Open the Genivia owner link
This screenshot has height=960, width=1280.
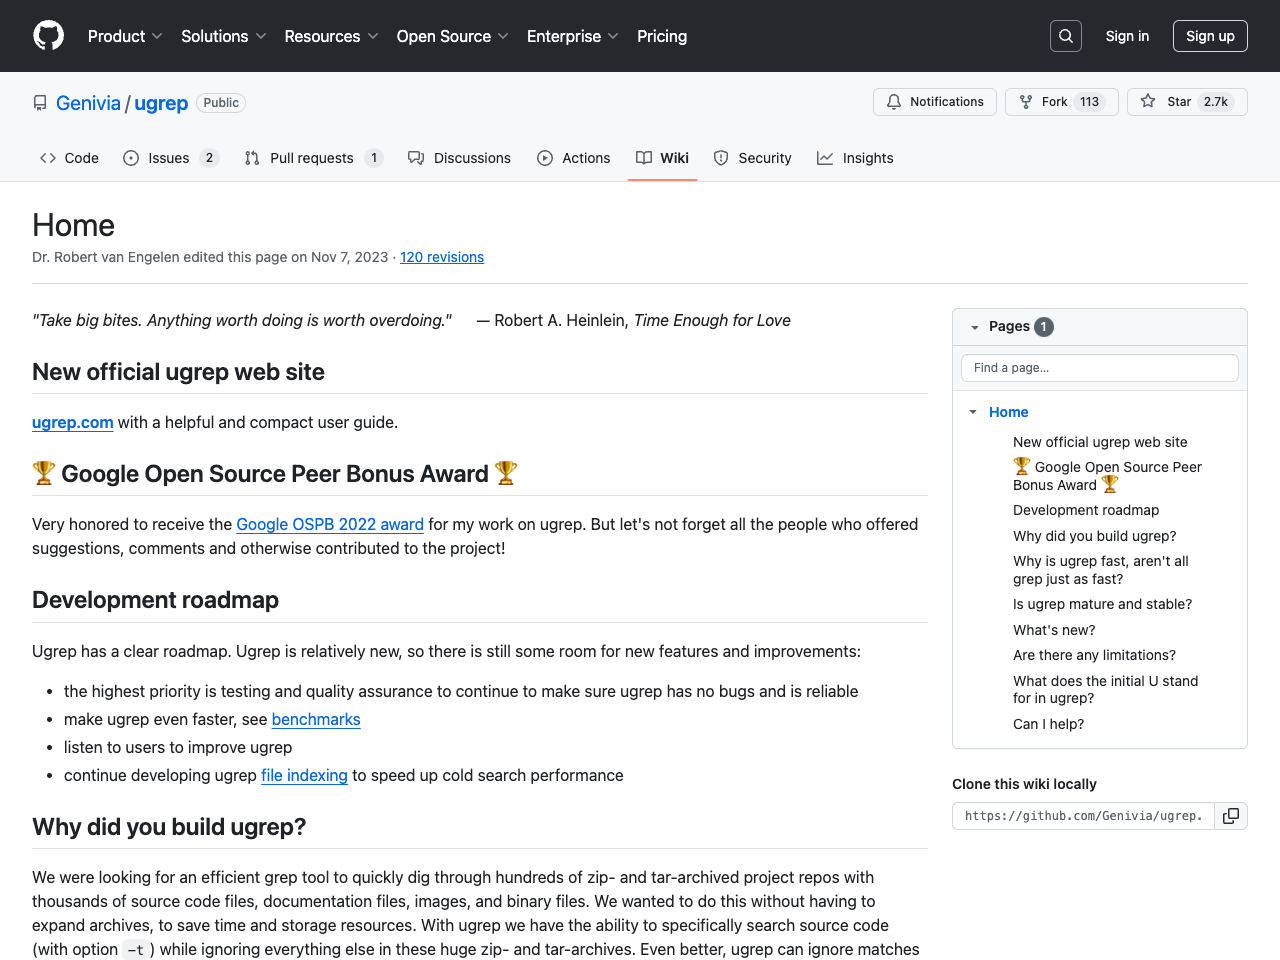pyautogui.click(x=88, y=103)
